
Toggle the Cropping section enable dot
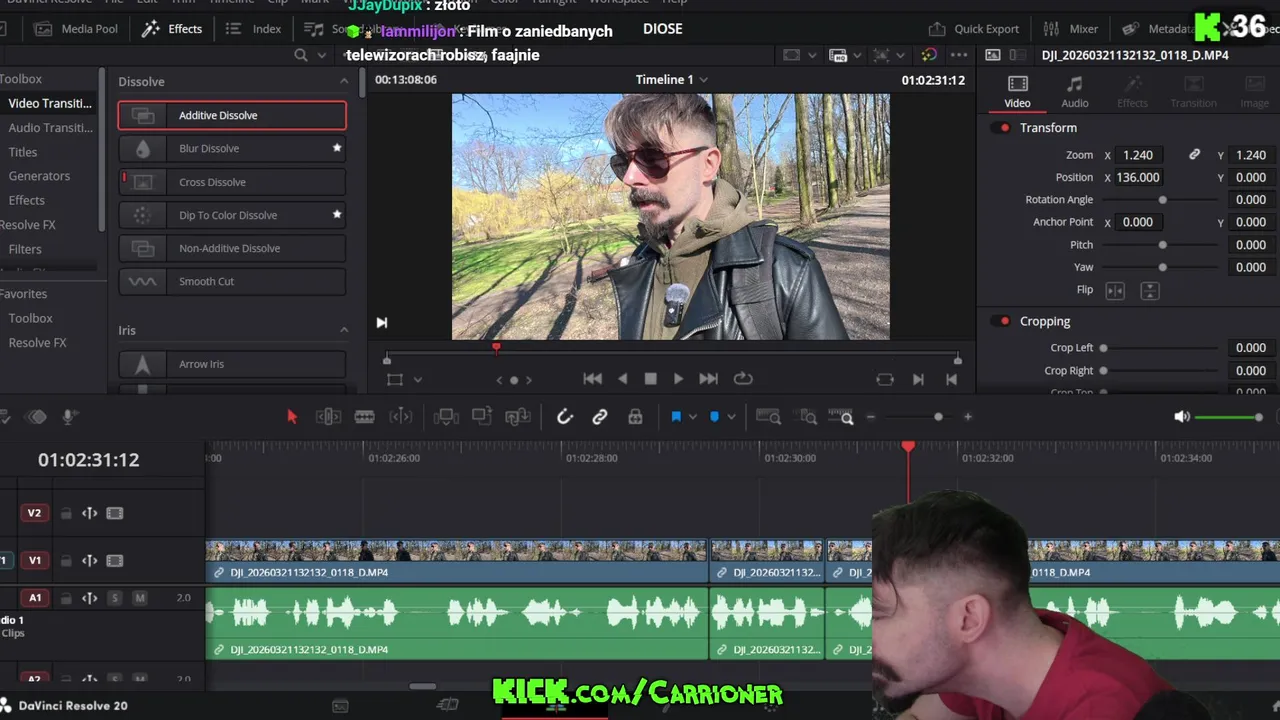click(x=1005, y=321)
